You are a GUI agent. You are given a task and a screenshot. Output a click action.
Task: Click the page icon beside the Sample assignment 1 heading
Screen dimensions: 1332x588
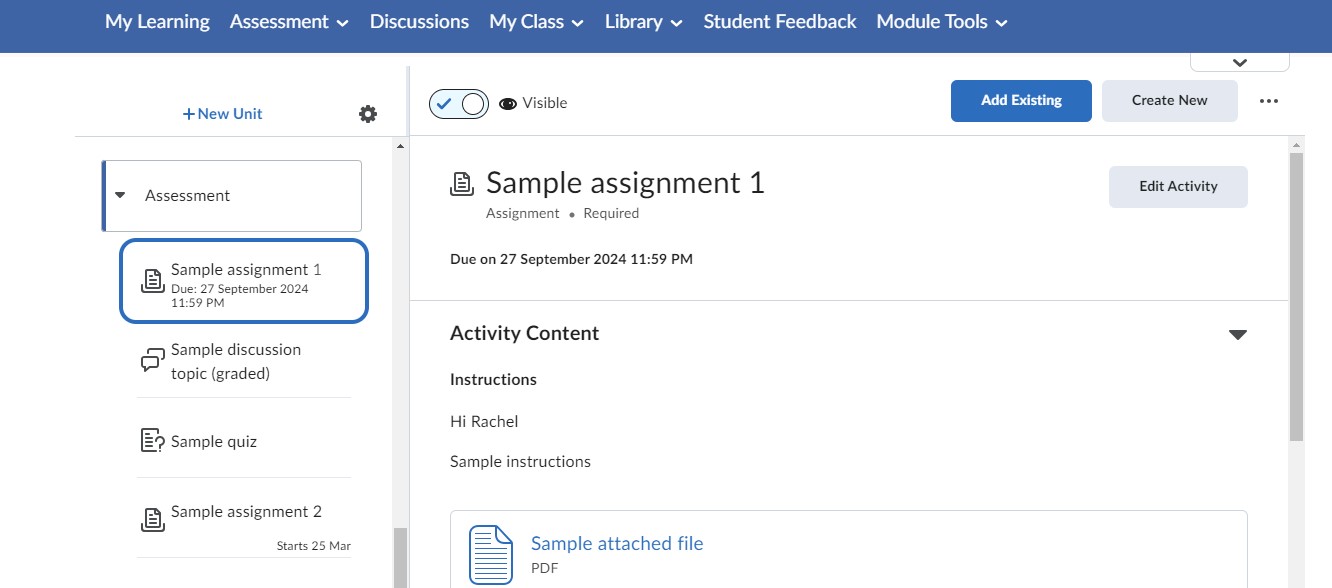click(460, 183)
